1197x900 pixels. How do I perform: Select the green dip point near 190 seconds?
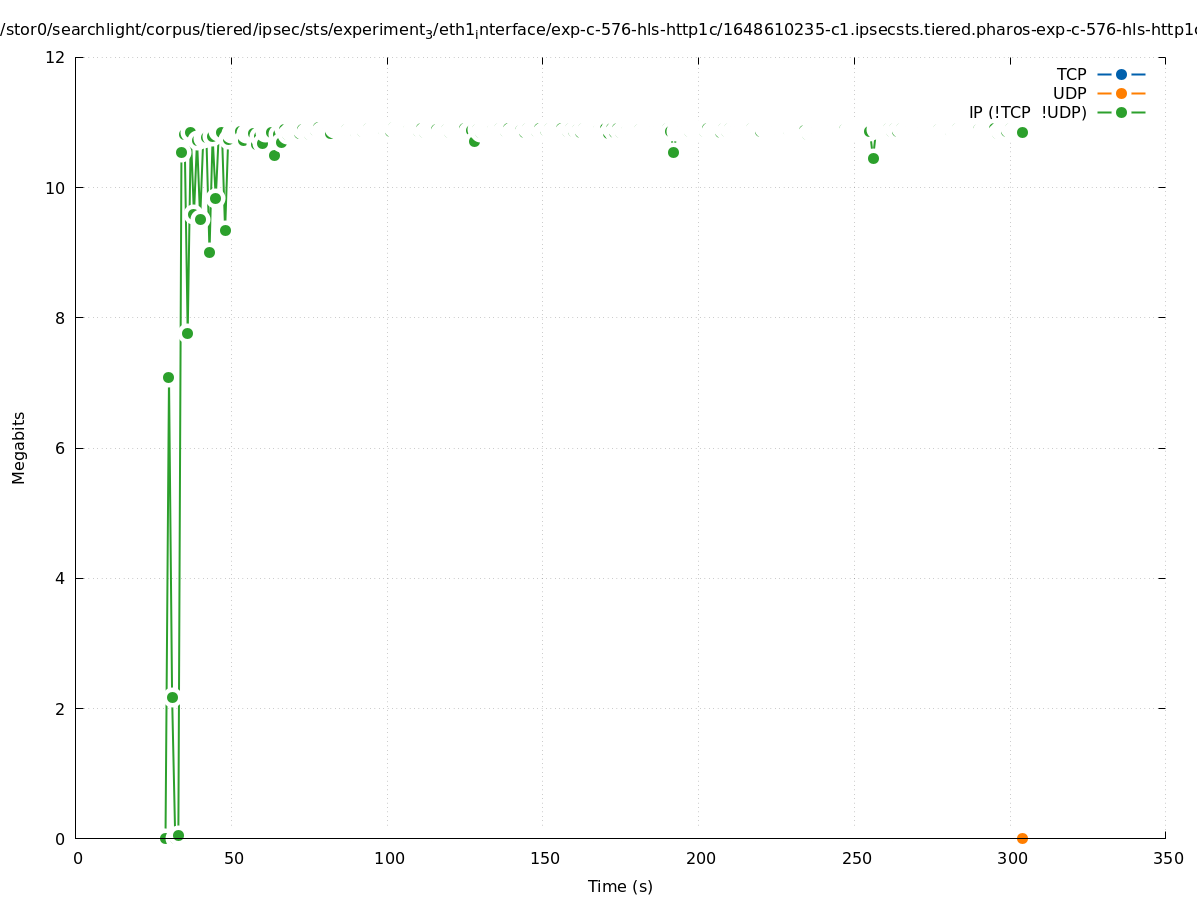tap(673, 152)
